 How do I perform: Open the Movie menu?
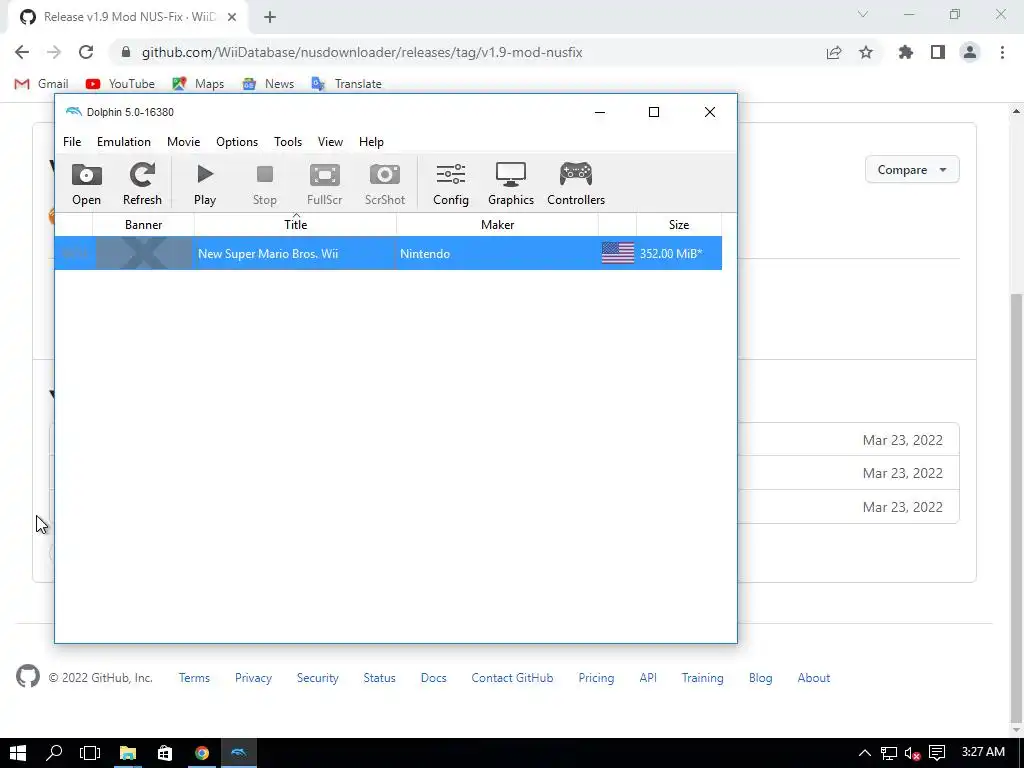coord(184,142)
